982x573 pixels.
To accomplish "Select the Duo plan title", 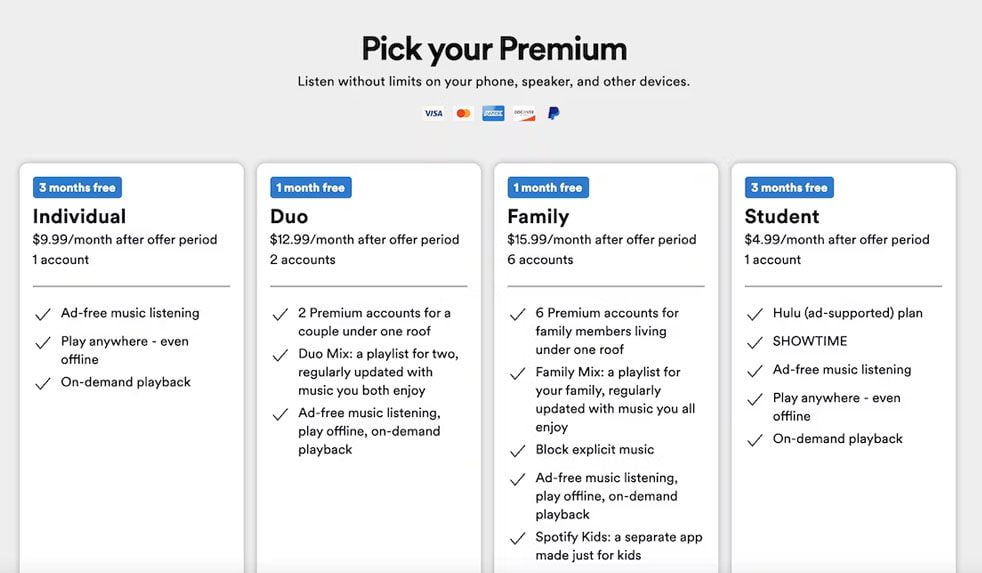I will tap(289, 217).
